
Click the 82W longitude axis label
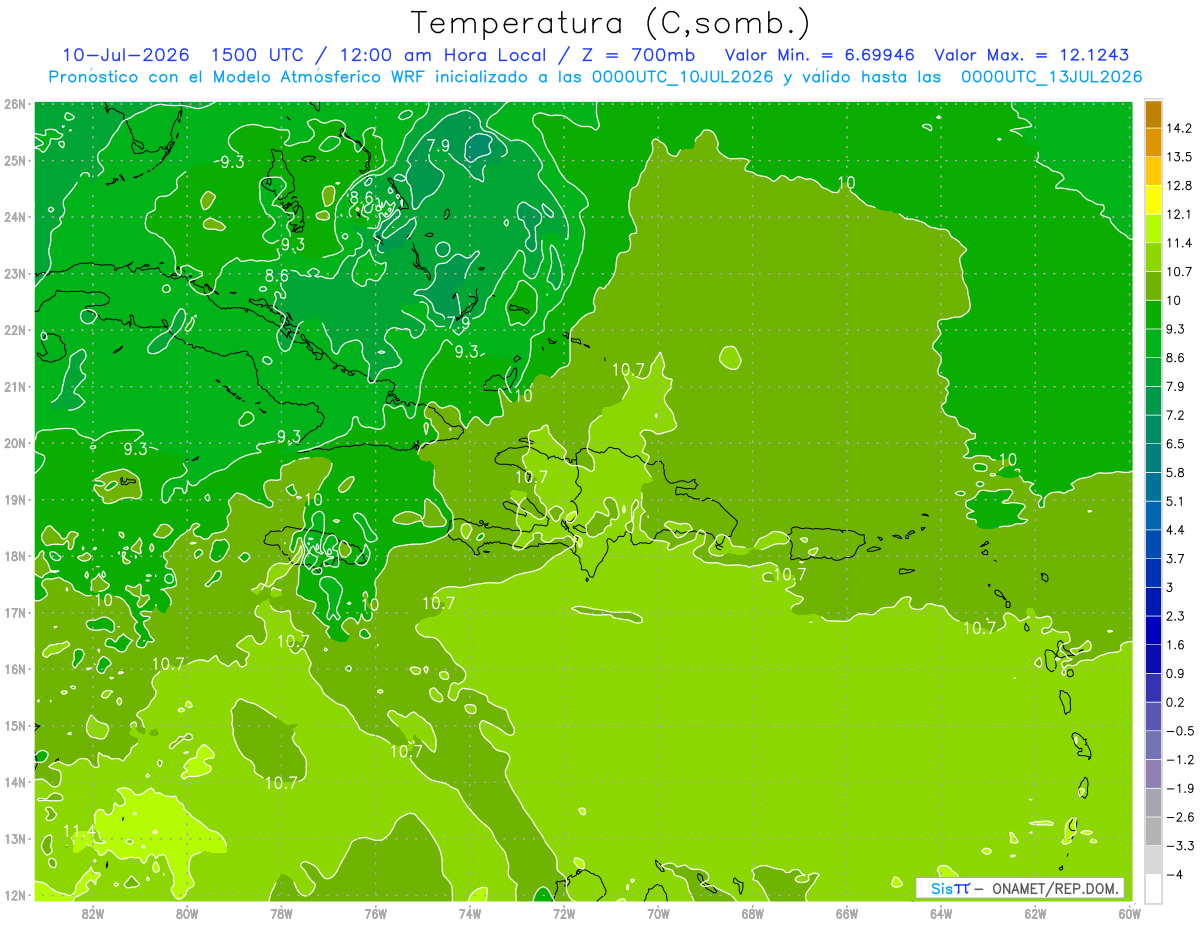pos(93,913)
